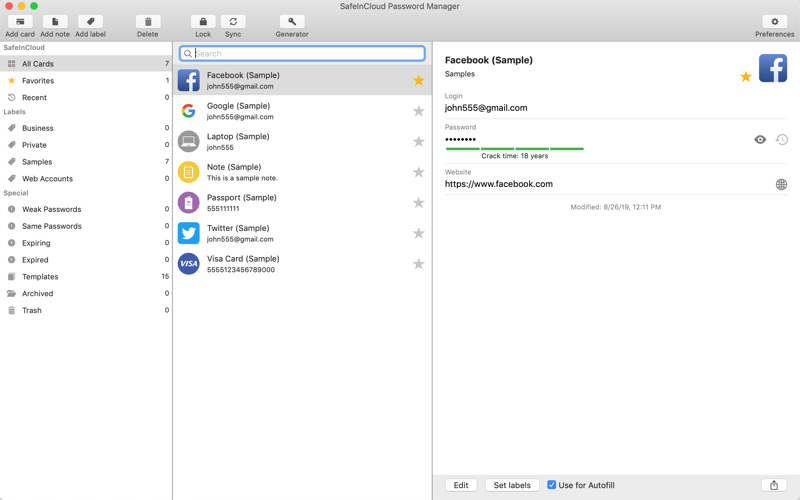Click the Visa card icon in list

click(189, 264)
